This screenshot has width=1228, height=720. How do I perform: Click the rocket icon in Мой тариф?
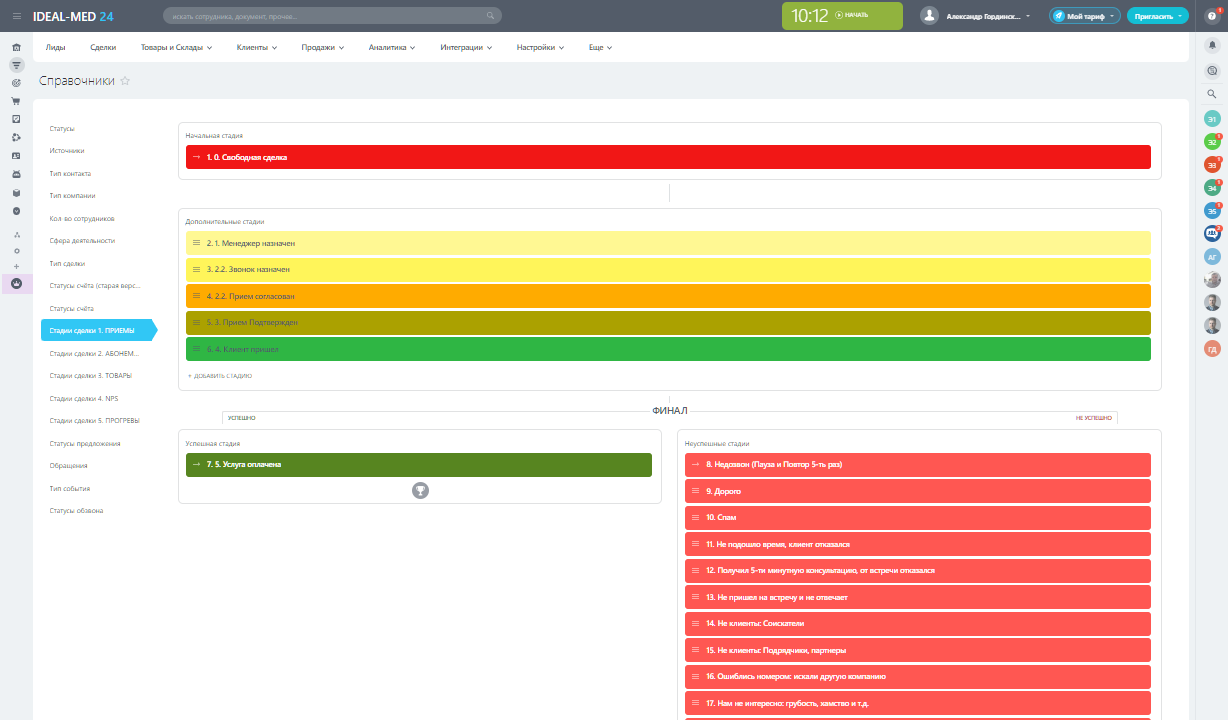pyautogui.click(x=1059, y=16)
